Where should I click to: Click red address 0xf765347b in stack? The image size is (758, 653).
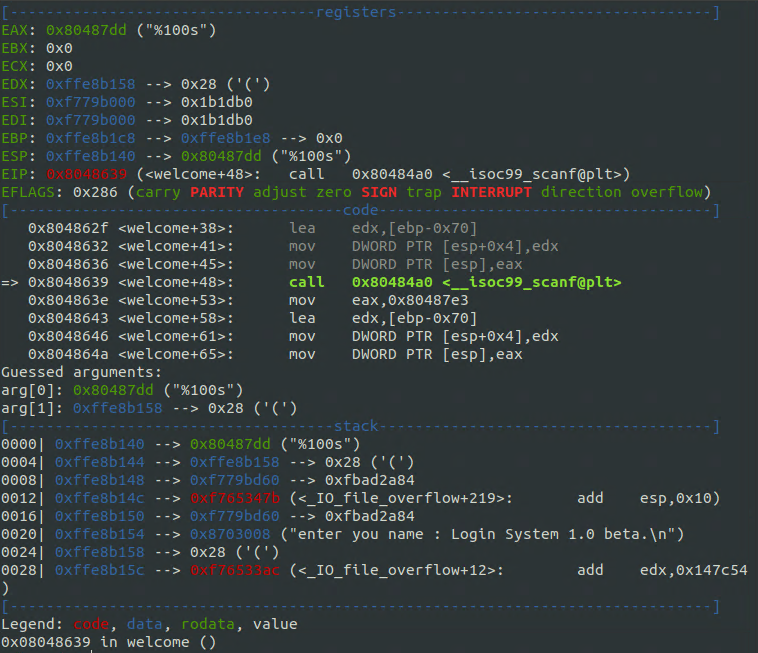[235, 498]
